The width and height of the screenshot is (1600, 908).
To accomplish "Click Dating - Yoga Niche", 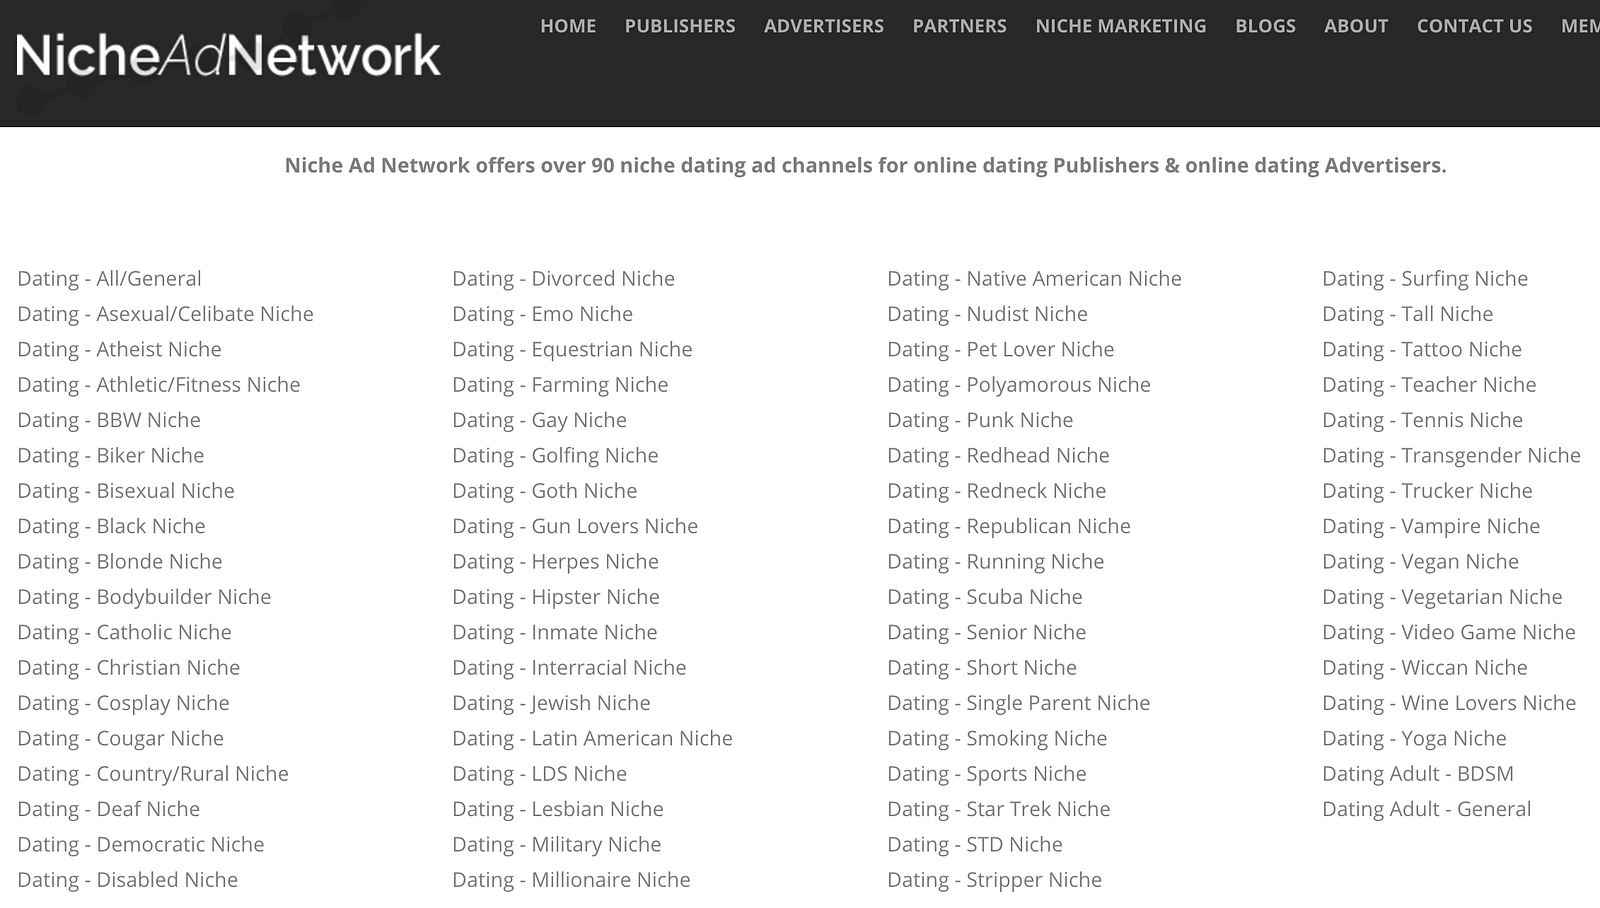I will click(1414, 739).
